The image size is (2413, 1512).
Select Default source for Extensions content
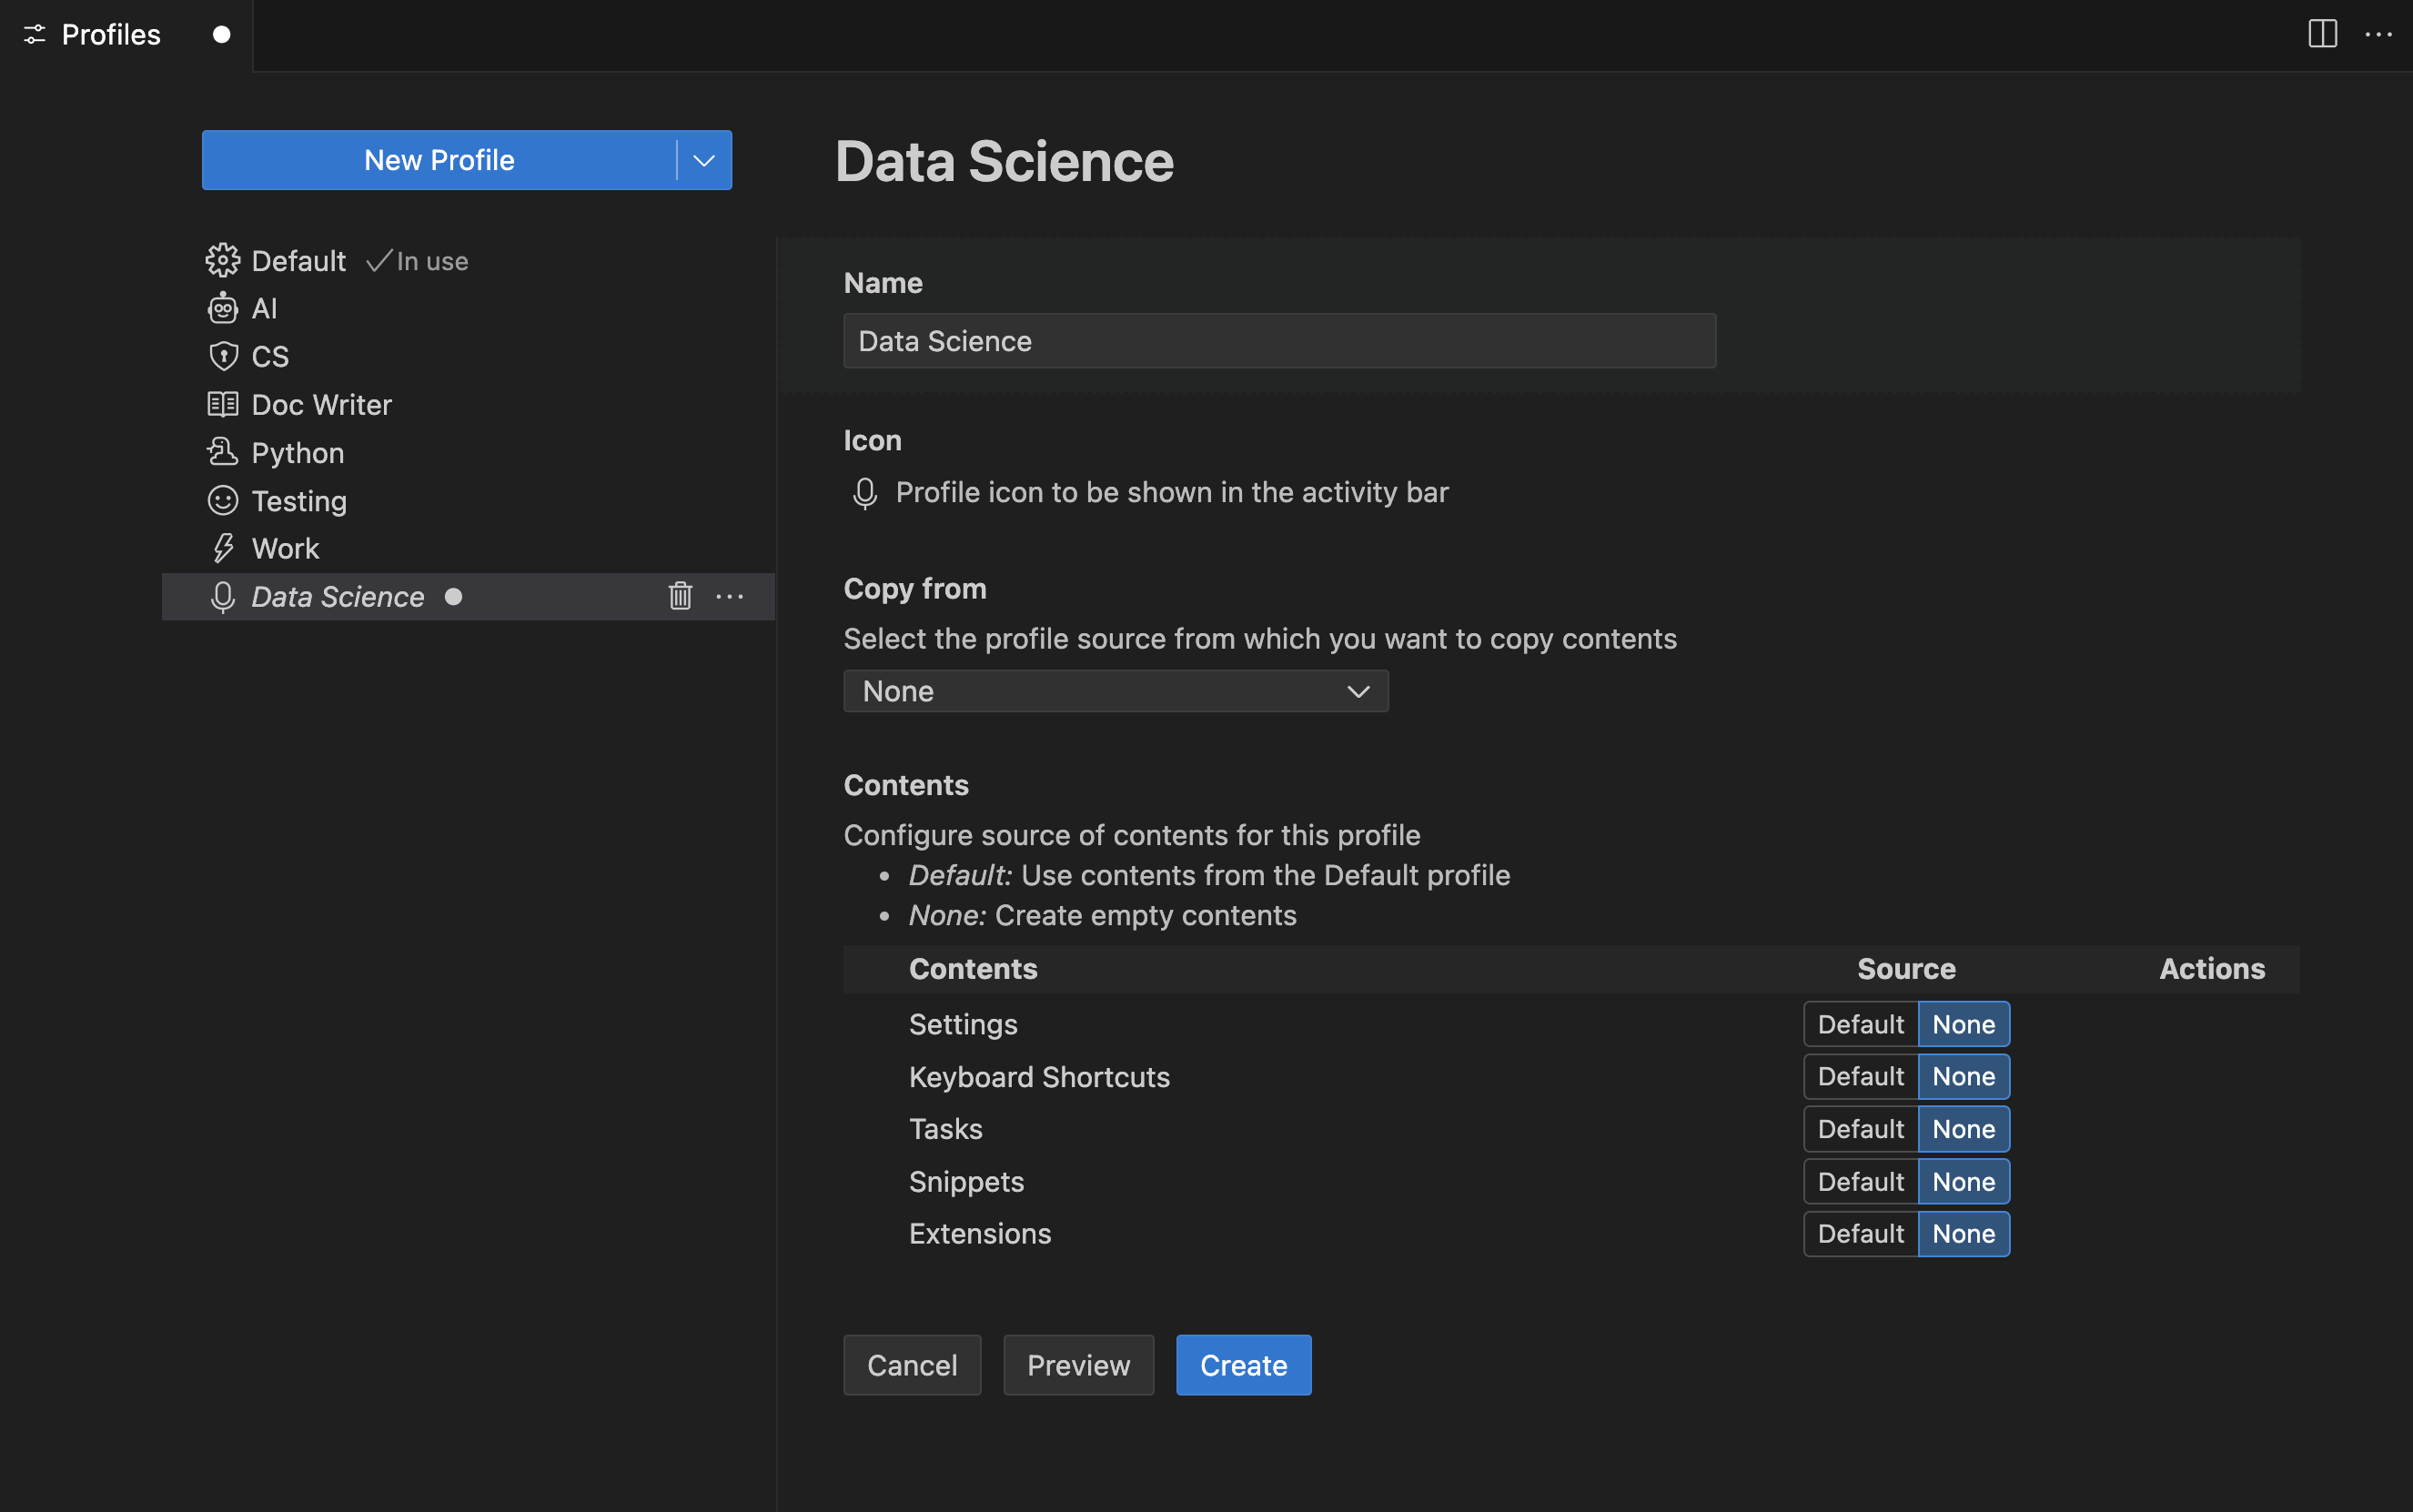point(1859,1232)
